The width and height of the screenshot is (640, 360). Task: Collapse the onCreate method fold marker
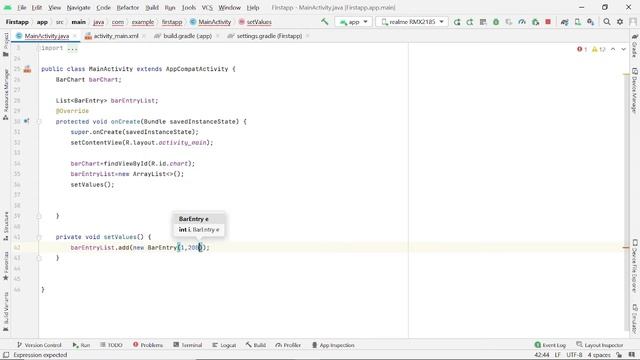(38, 122)
